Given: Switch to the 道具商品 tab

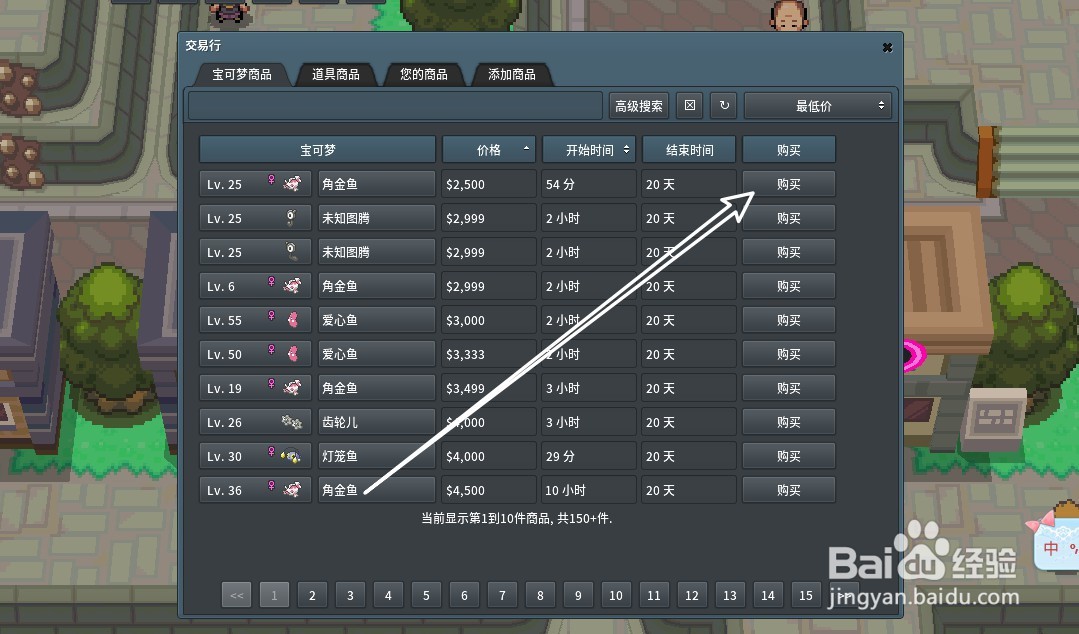Looking at the screenshot, I should (336, 74).
